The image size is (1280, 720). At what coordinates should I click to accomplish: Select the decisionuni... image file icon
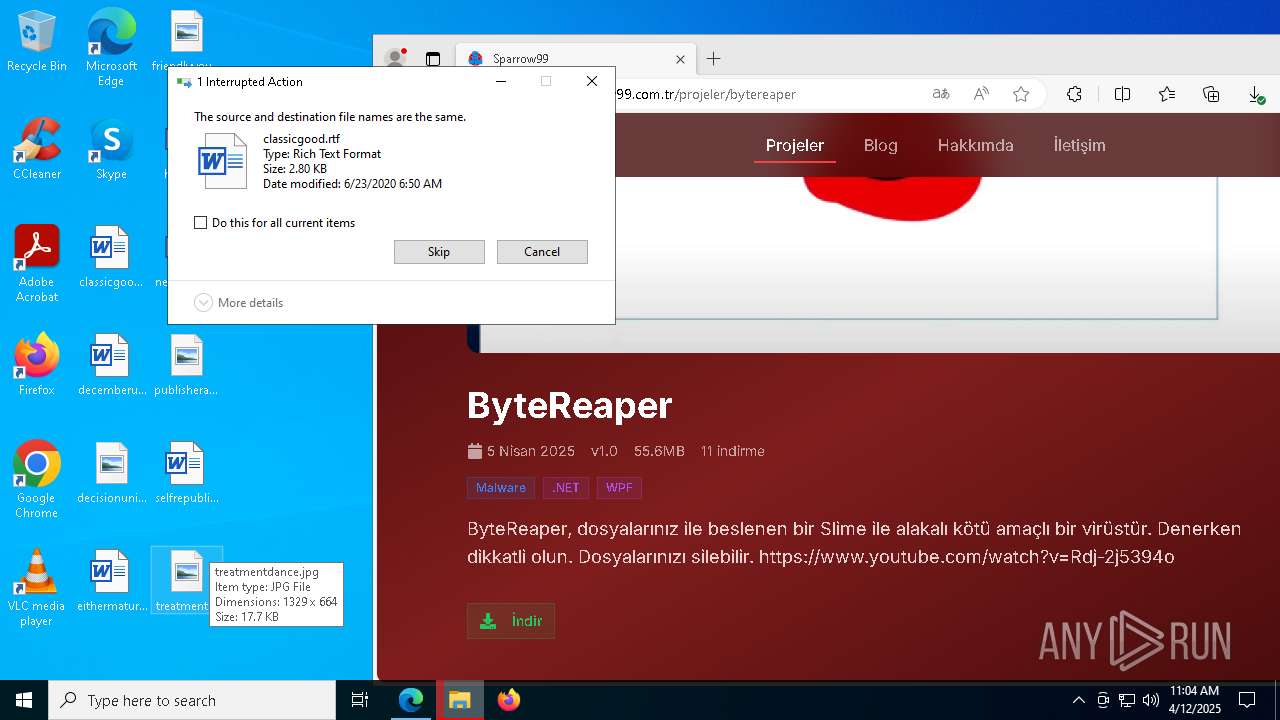point(111,473)
